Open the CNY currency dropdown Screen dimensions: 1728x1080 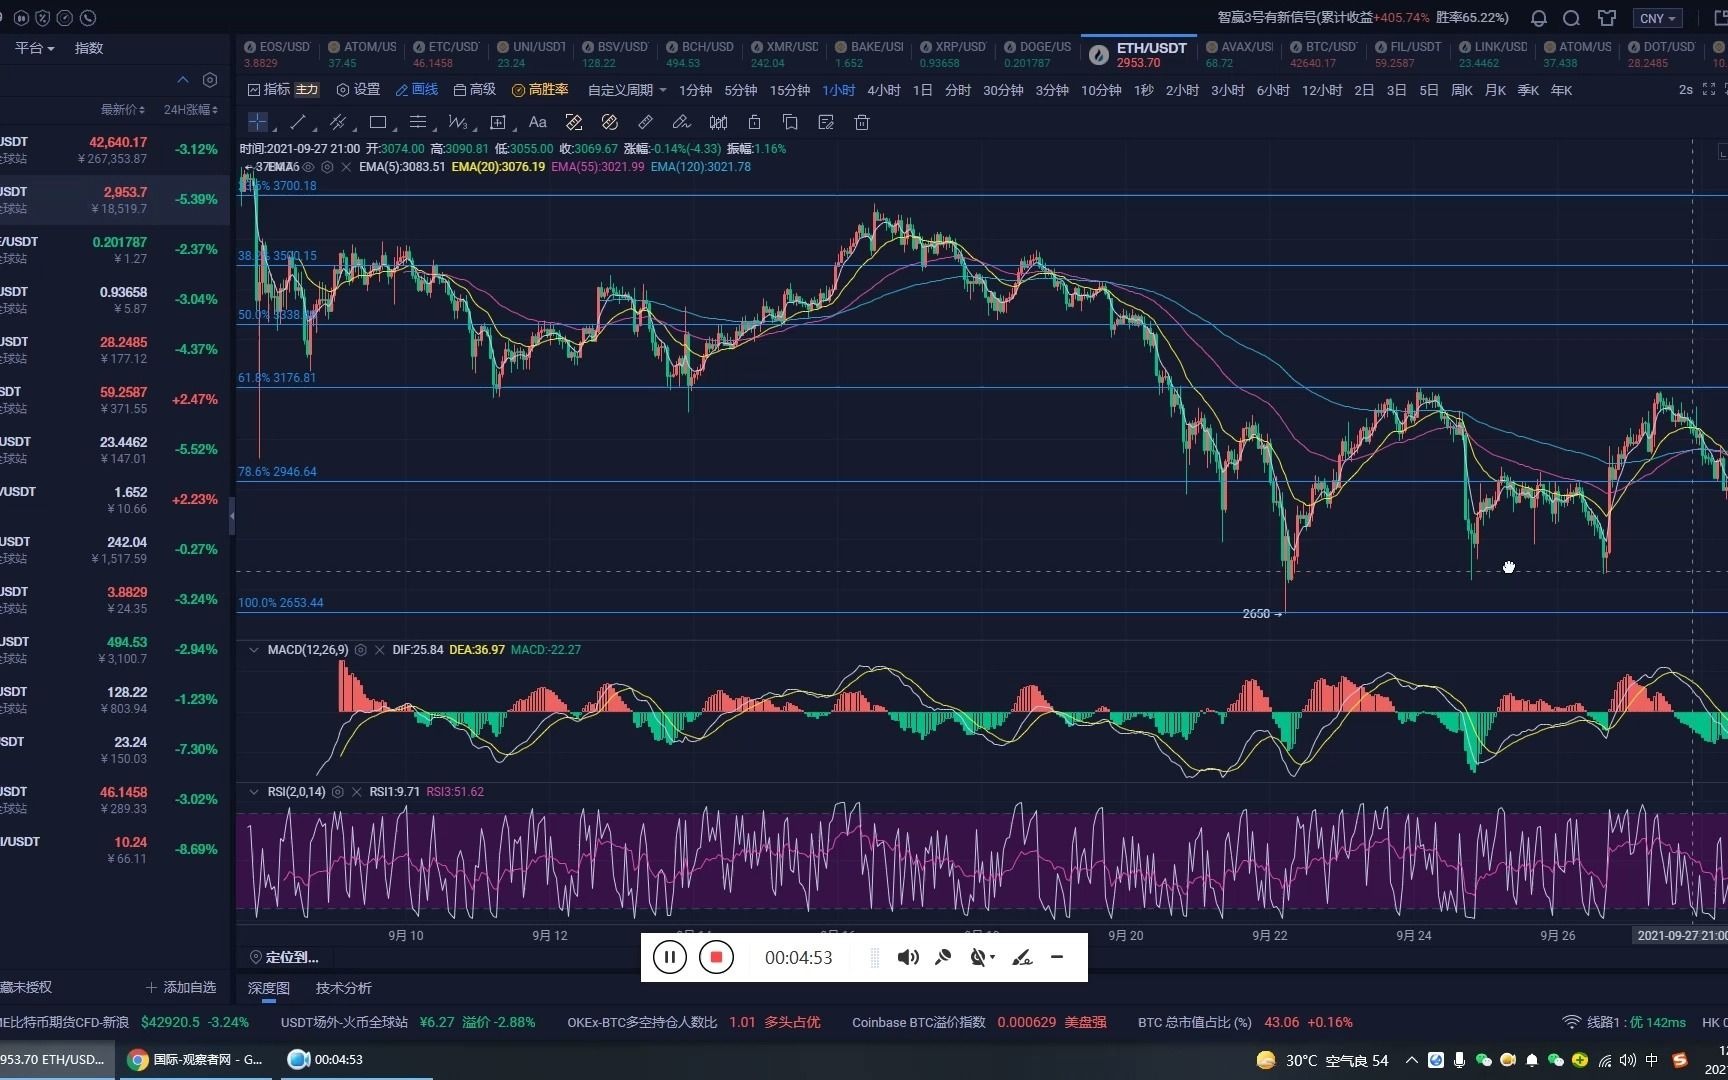(1657, 18)
